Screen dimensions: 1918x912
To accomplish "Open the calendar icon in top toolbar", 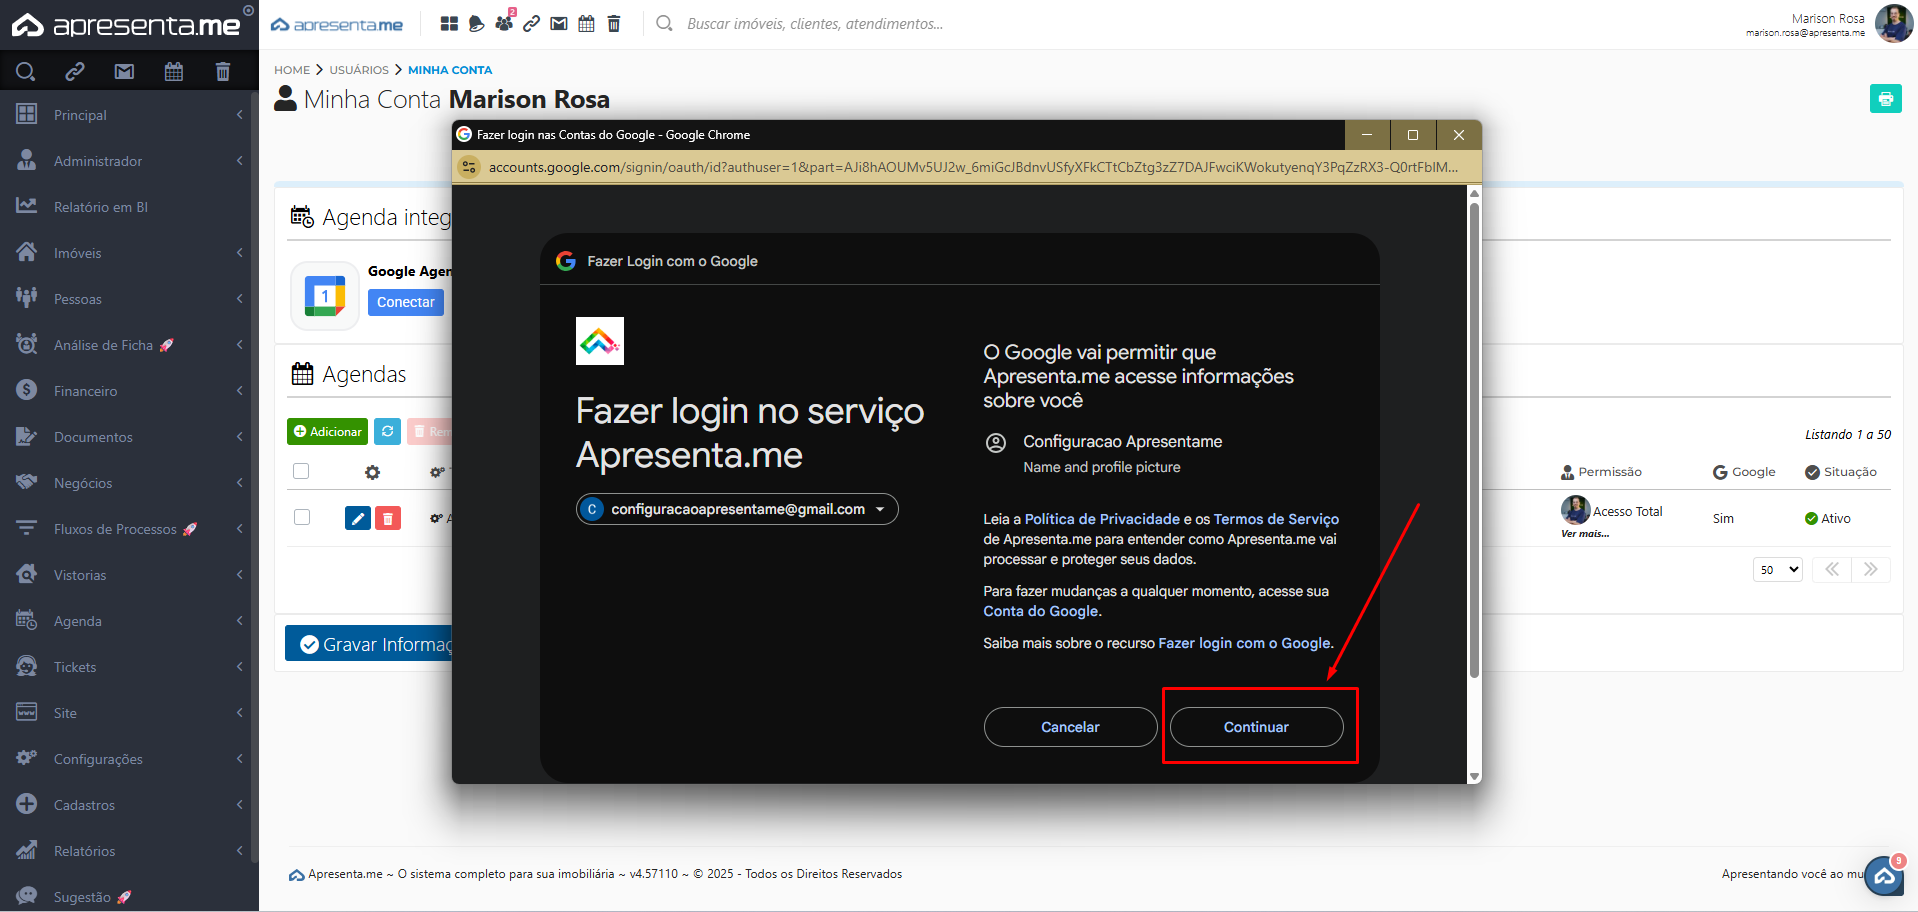I will coord(587,24).
